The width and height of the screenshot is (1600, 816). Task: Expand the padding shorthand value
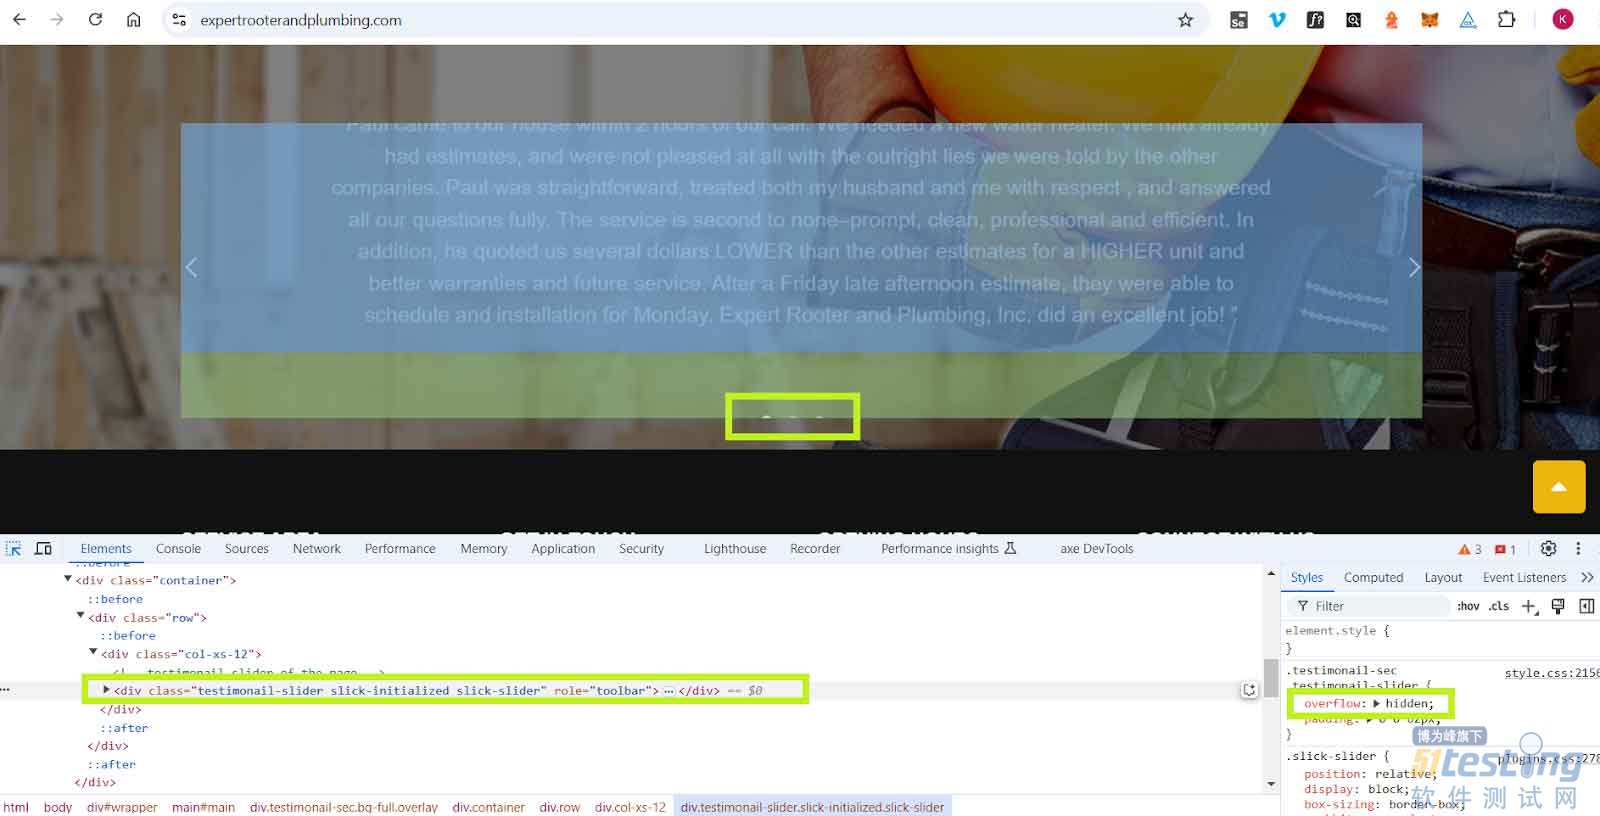coord(1369,719)
